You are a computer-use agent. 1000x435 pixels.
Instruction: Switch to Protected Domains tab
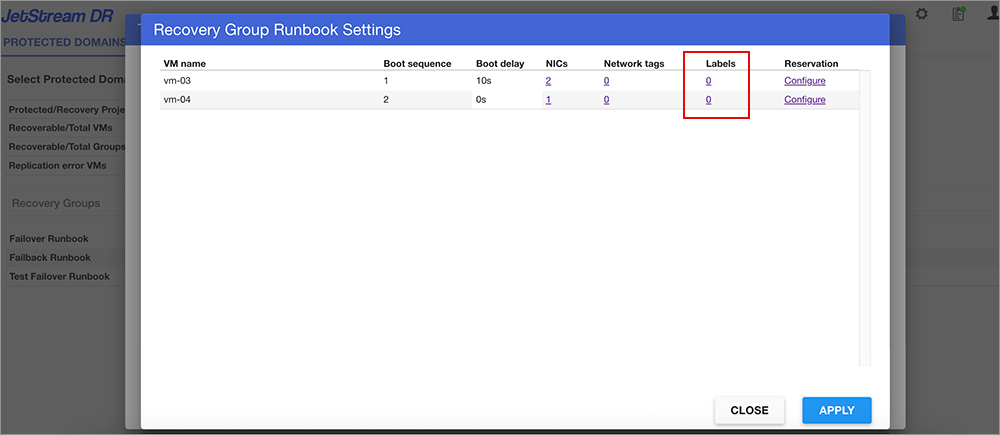click(64, 43)
